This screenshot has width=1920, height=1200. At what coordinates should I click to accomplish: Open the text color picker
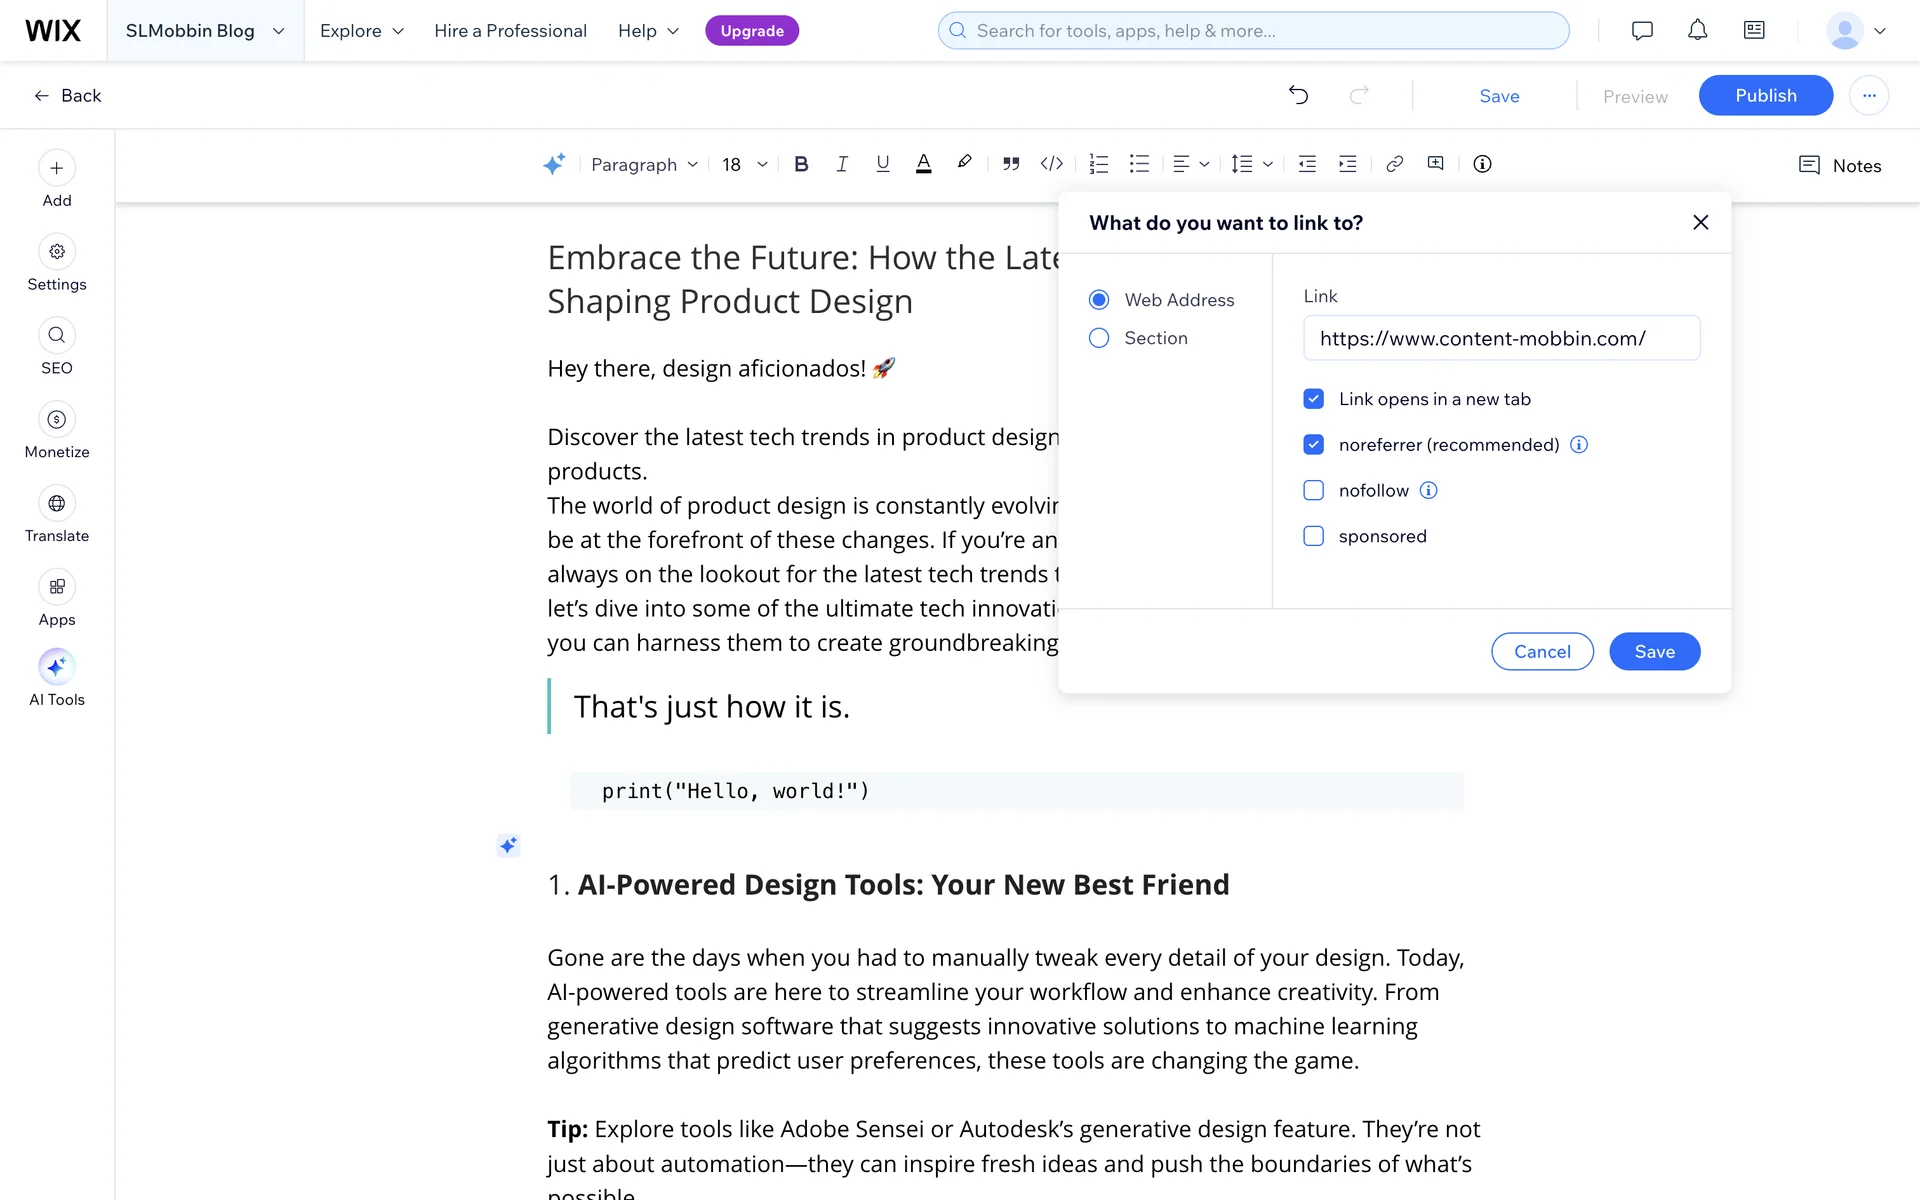[923, 164]
